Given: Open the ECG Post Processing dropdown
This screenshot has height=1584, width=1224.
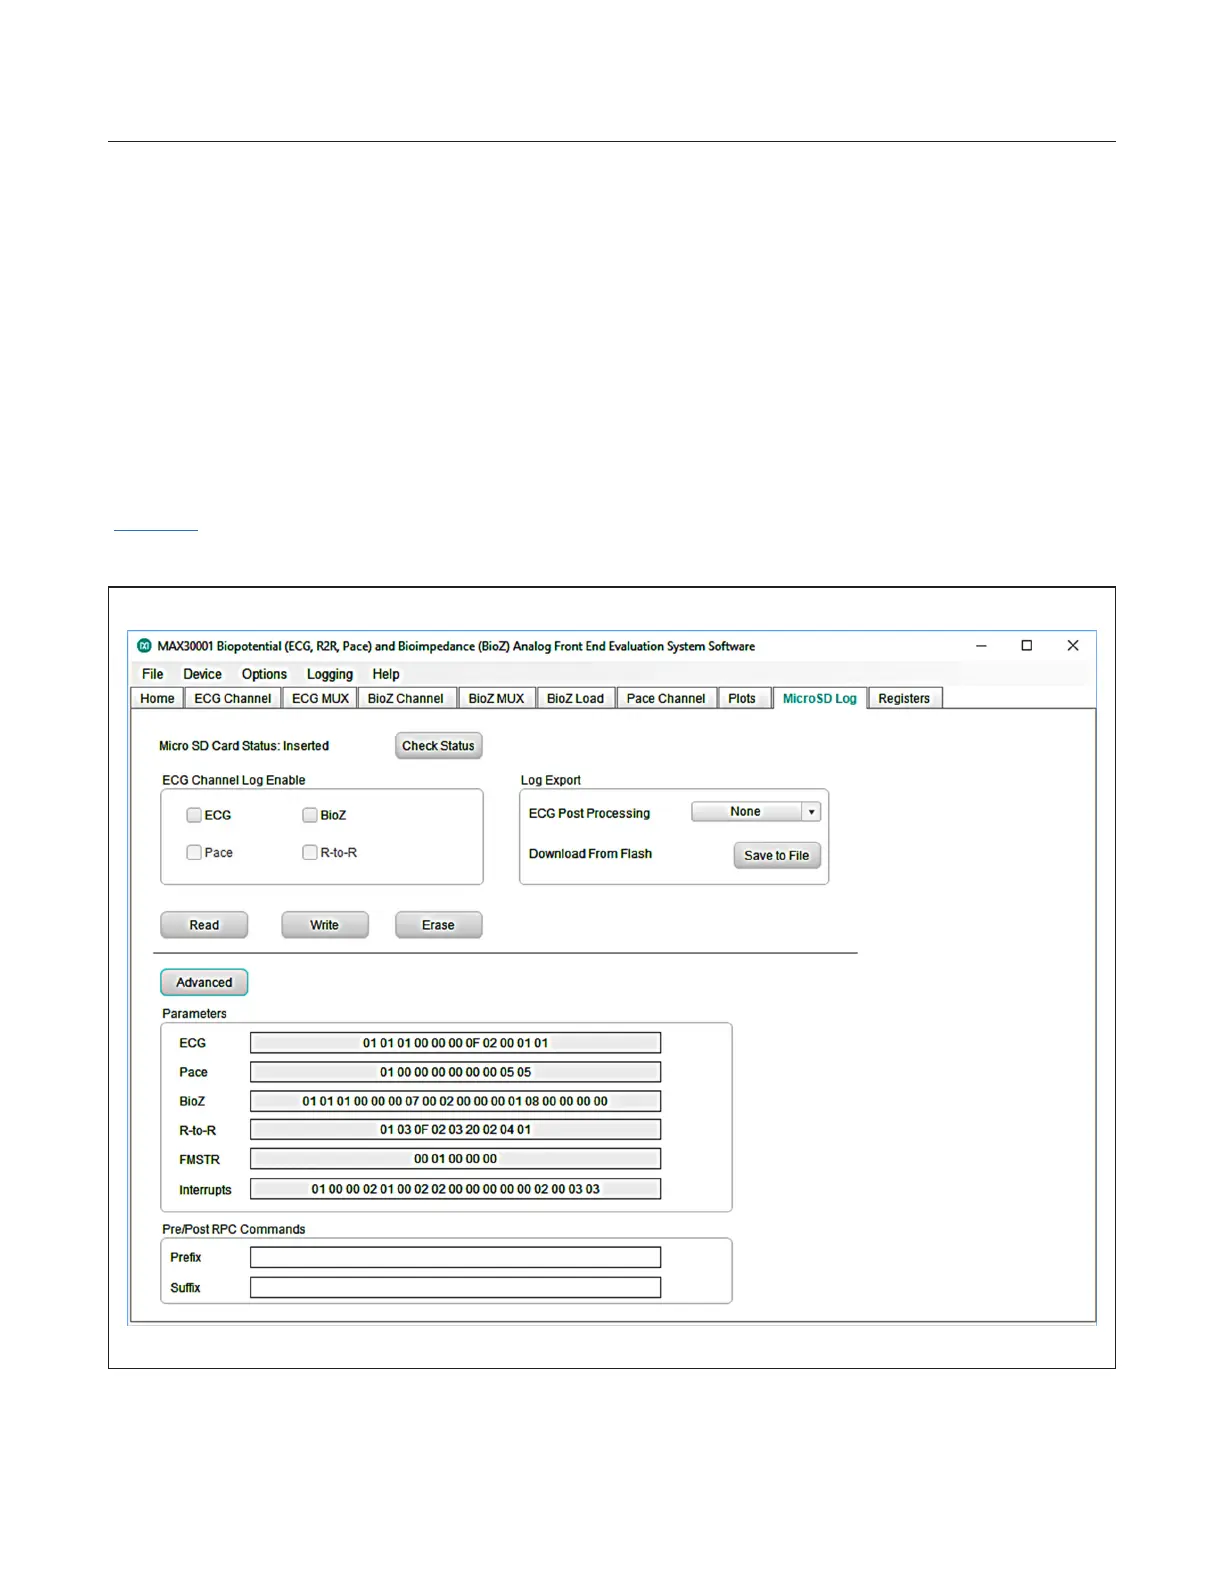Looking at the screenshot, I should pos(756,812).
